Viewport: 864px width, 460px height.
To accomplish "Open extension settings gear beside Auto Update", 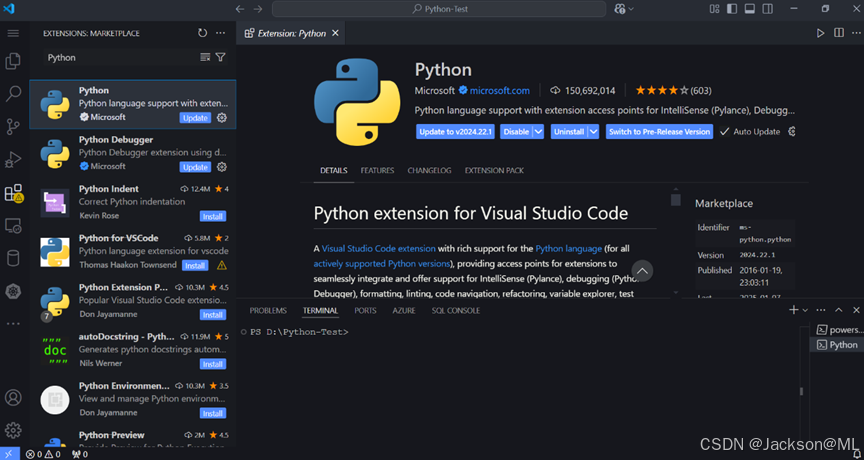I will [x=792, y=132].
